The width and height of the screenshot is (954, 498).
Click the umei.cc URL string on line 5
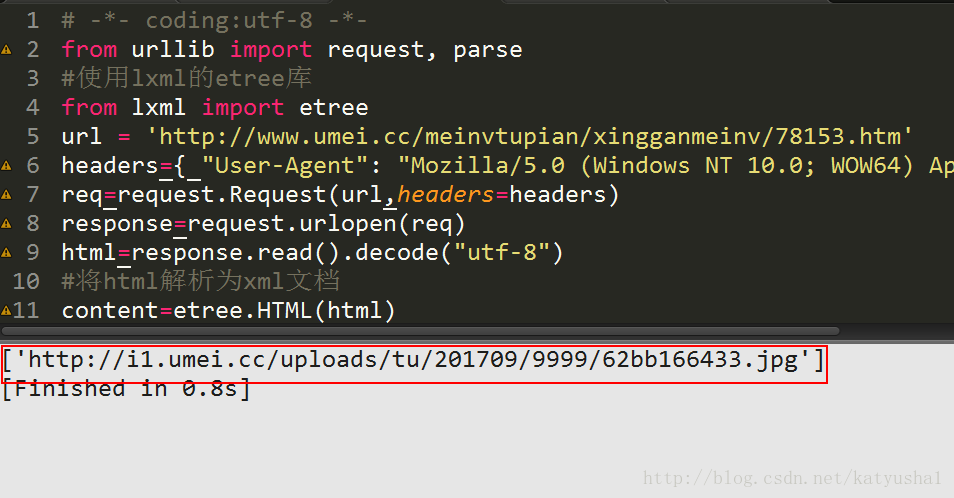tap(529, 137)
